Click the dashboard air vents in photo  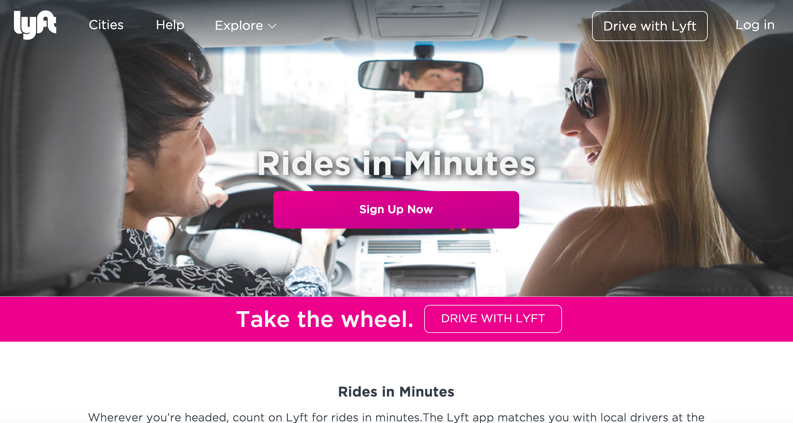(429, 246)
